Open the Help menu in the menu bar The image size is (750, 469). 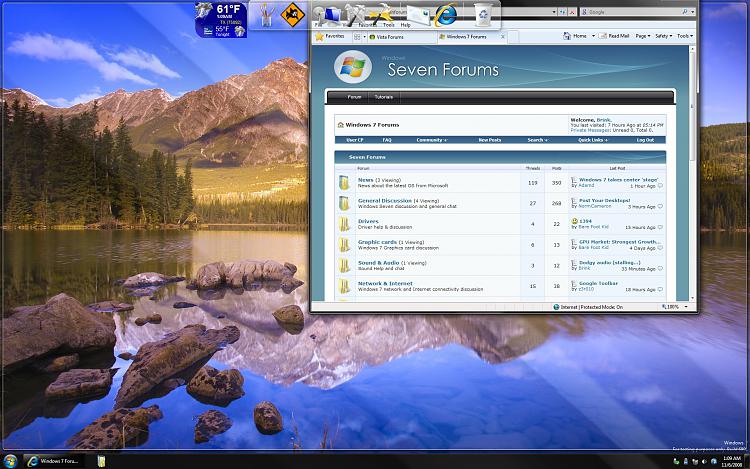tap(406, 25)
